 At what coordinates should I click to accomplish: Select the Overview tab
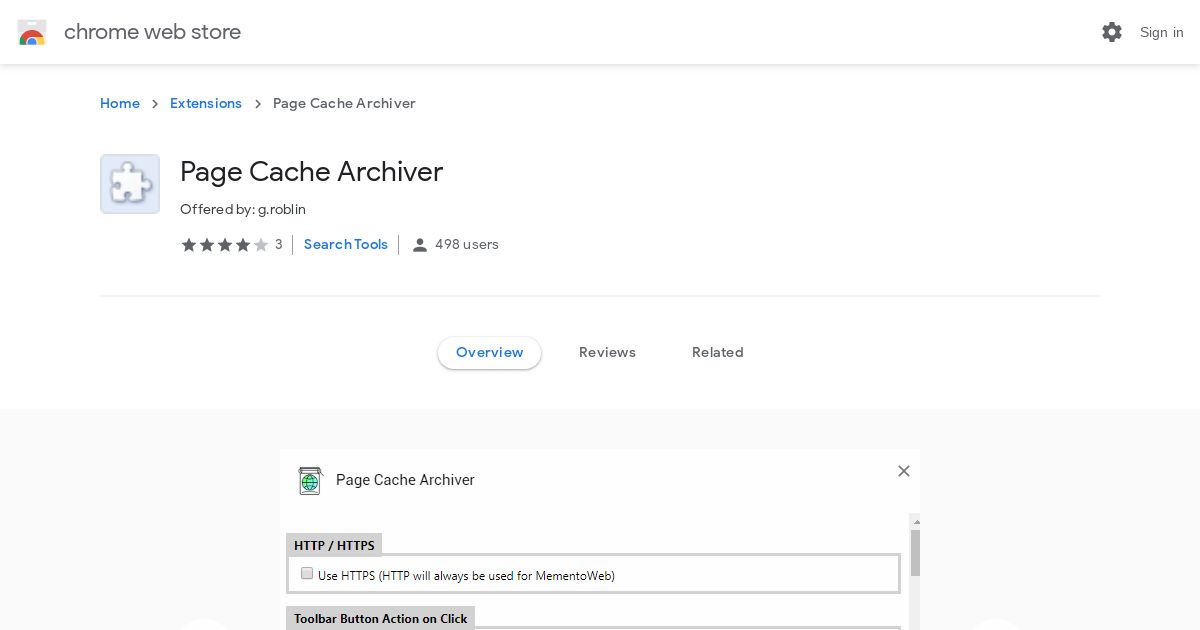click(x=490, y=353)
